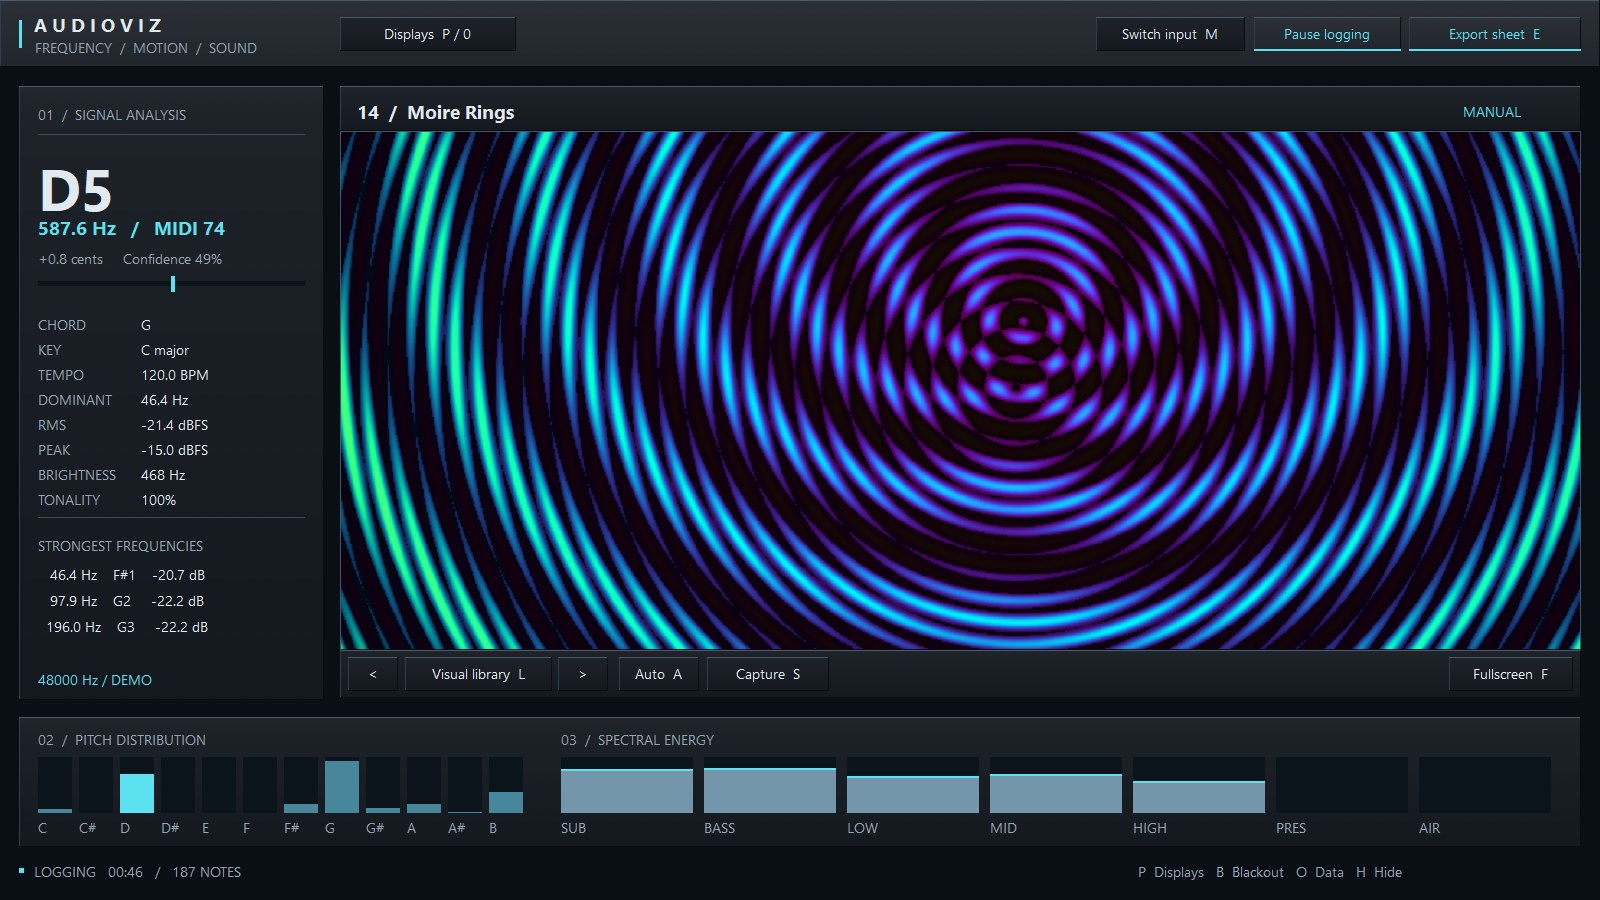Click the 196.0 Hz G3 frequency row
This screenshot has height=900, width=1600.
[x=127, y=627]
